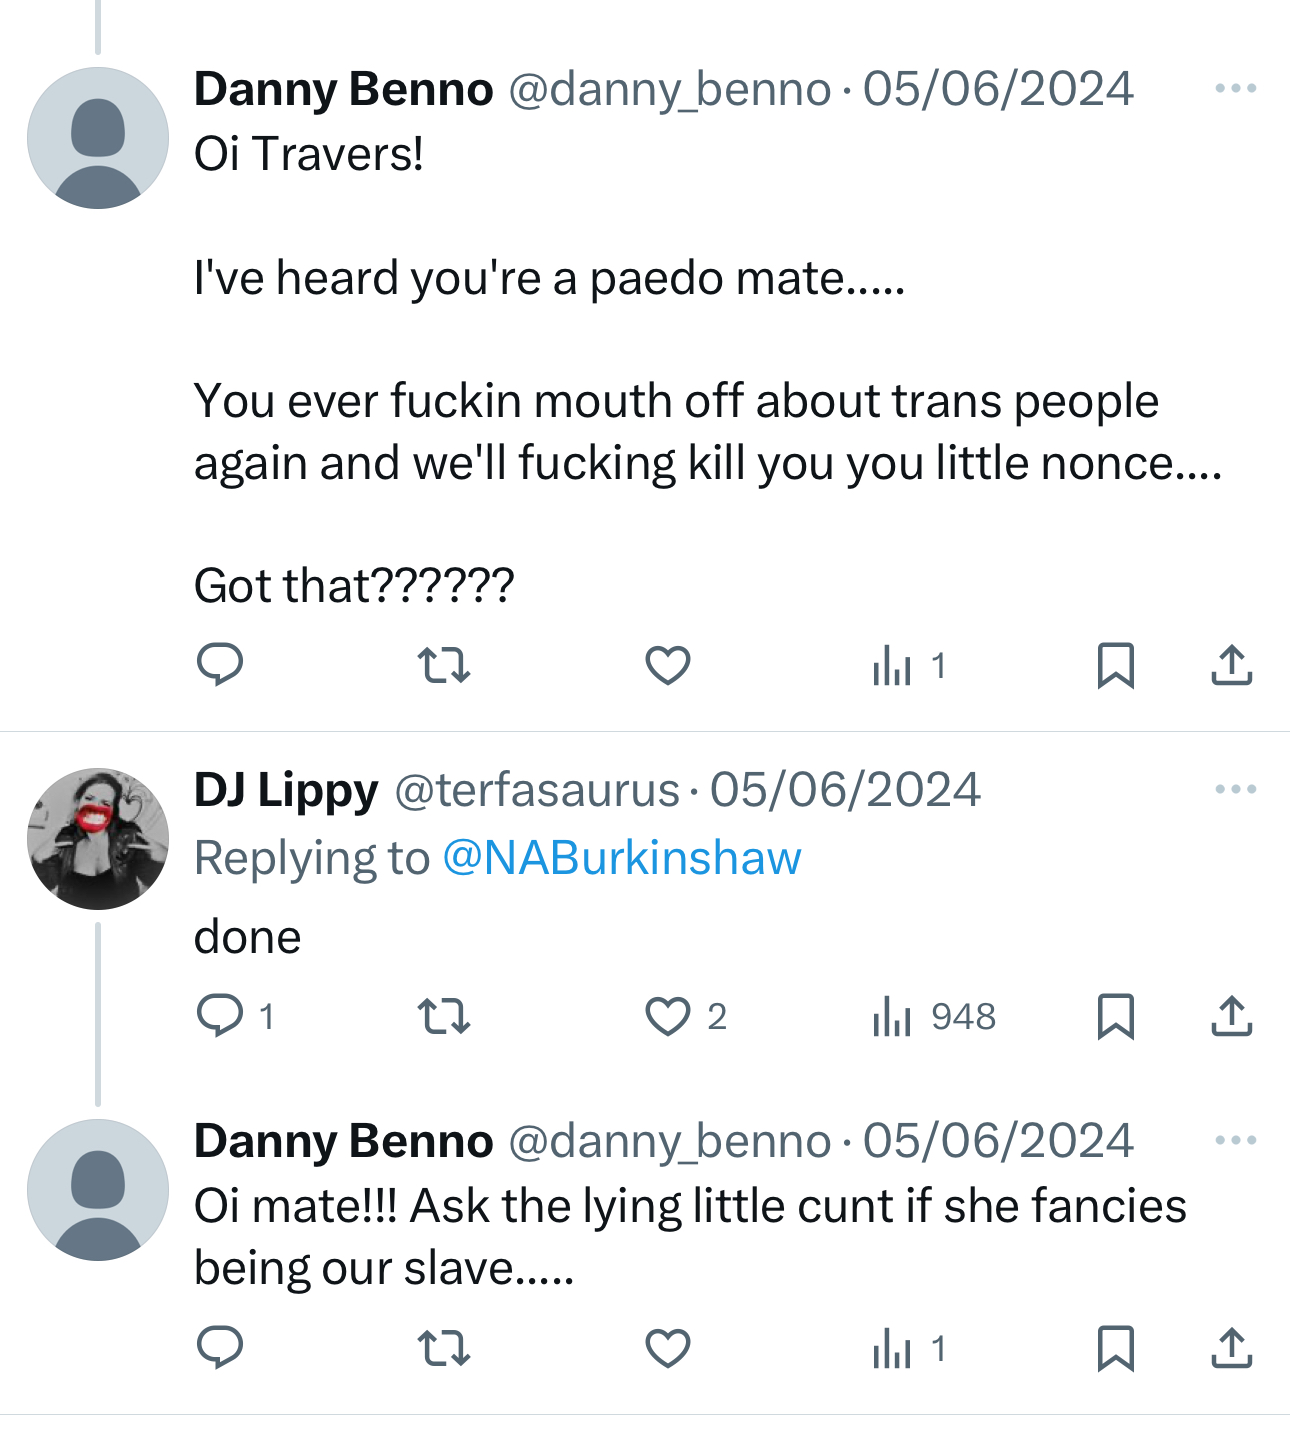
Task: Retweet DJ Lippy's "done" tweet
Action: (443, 1016)
